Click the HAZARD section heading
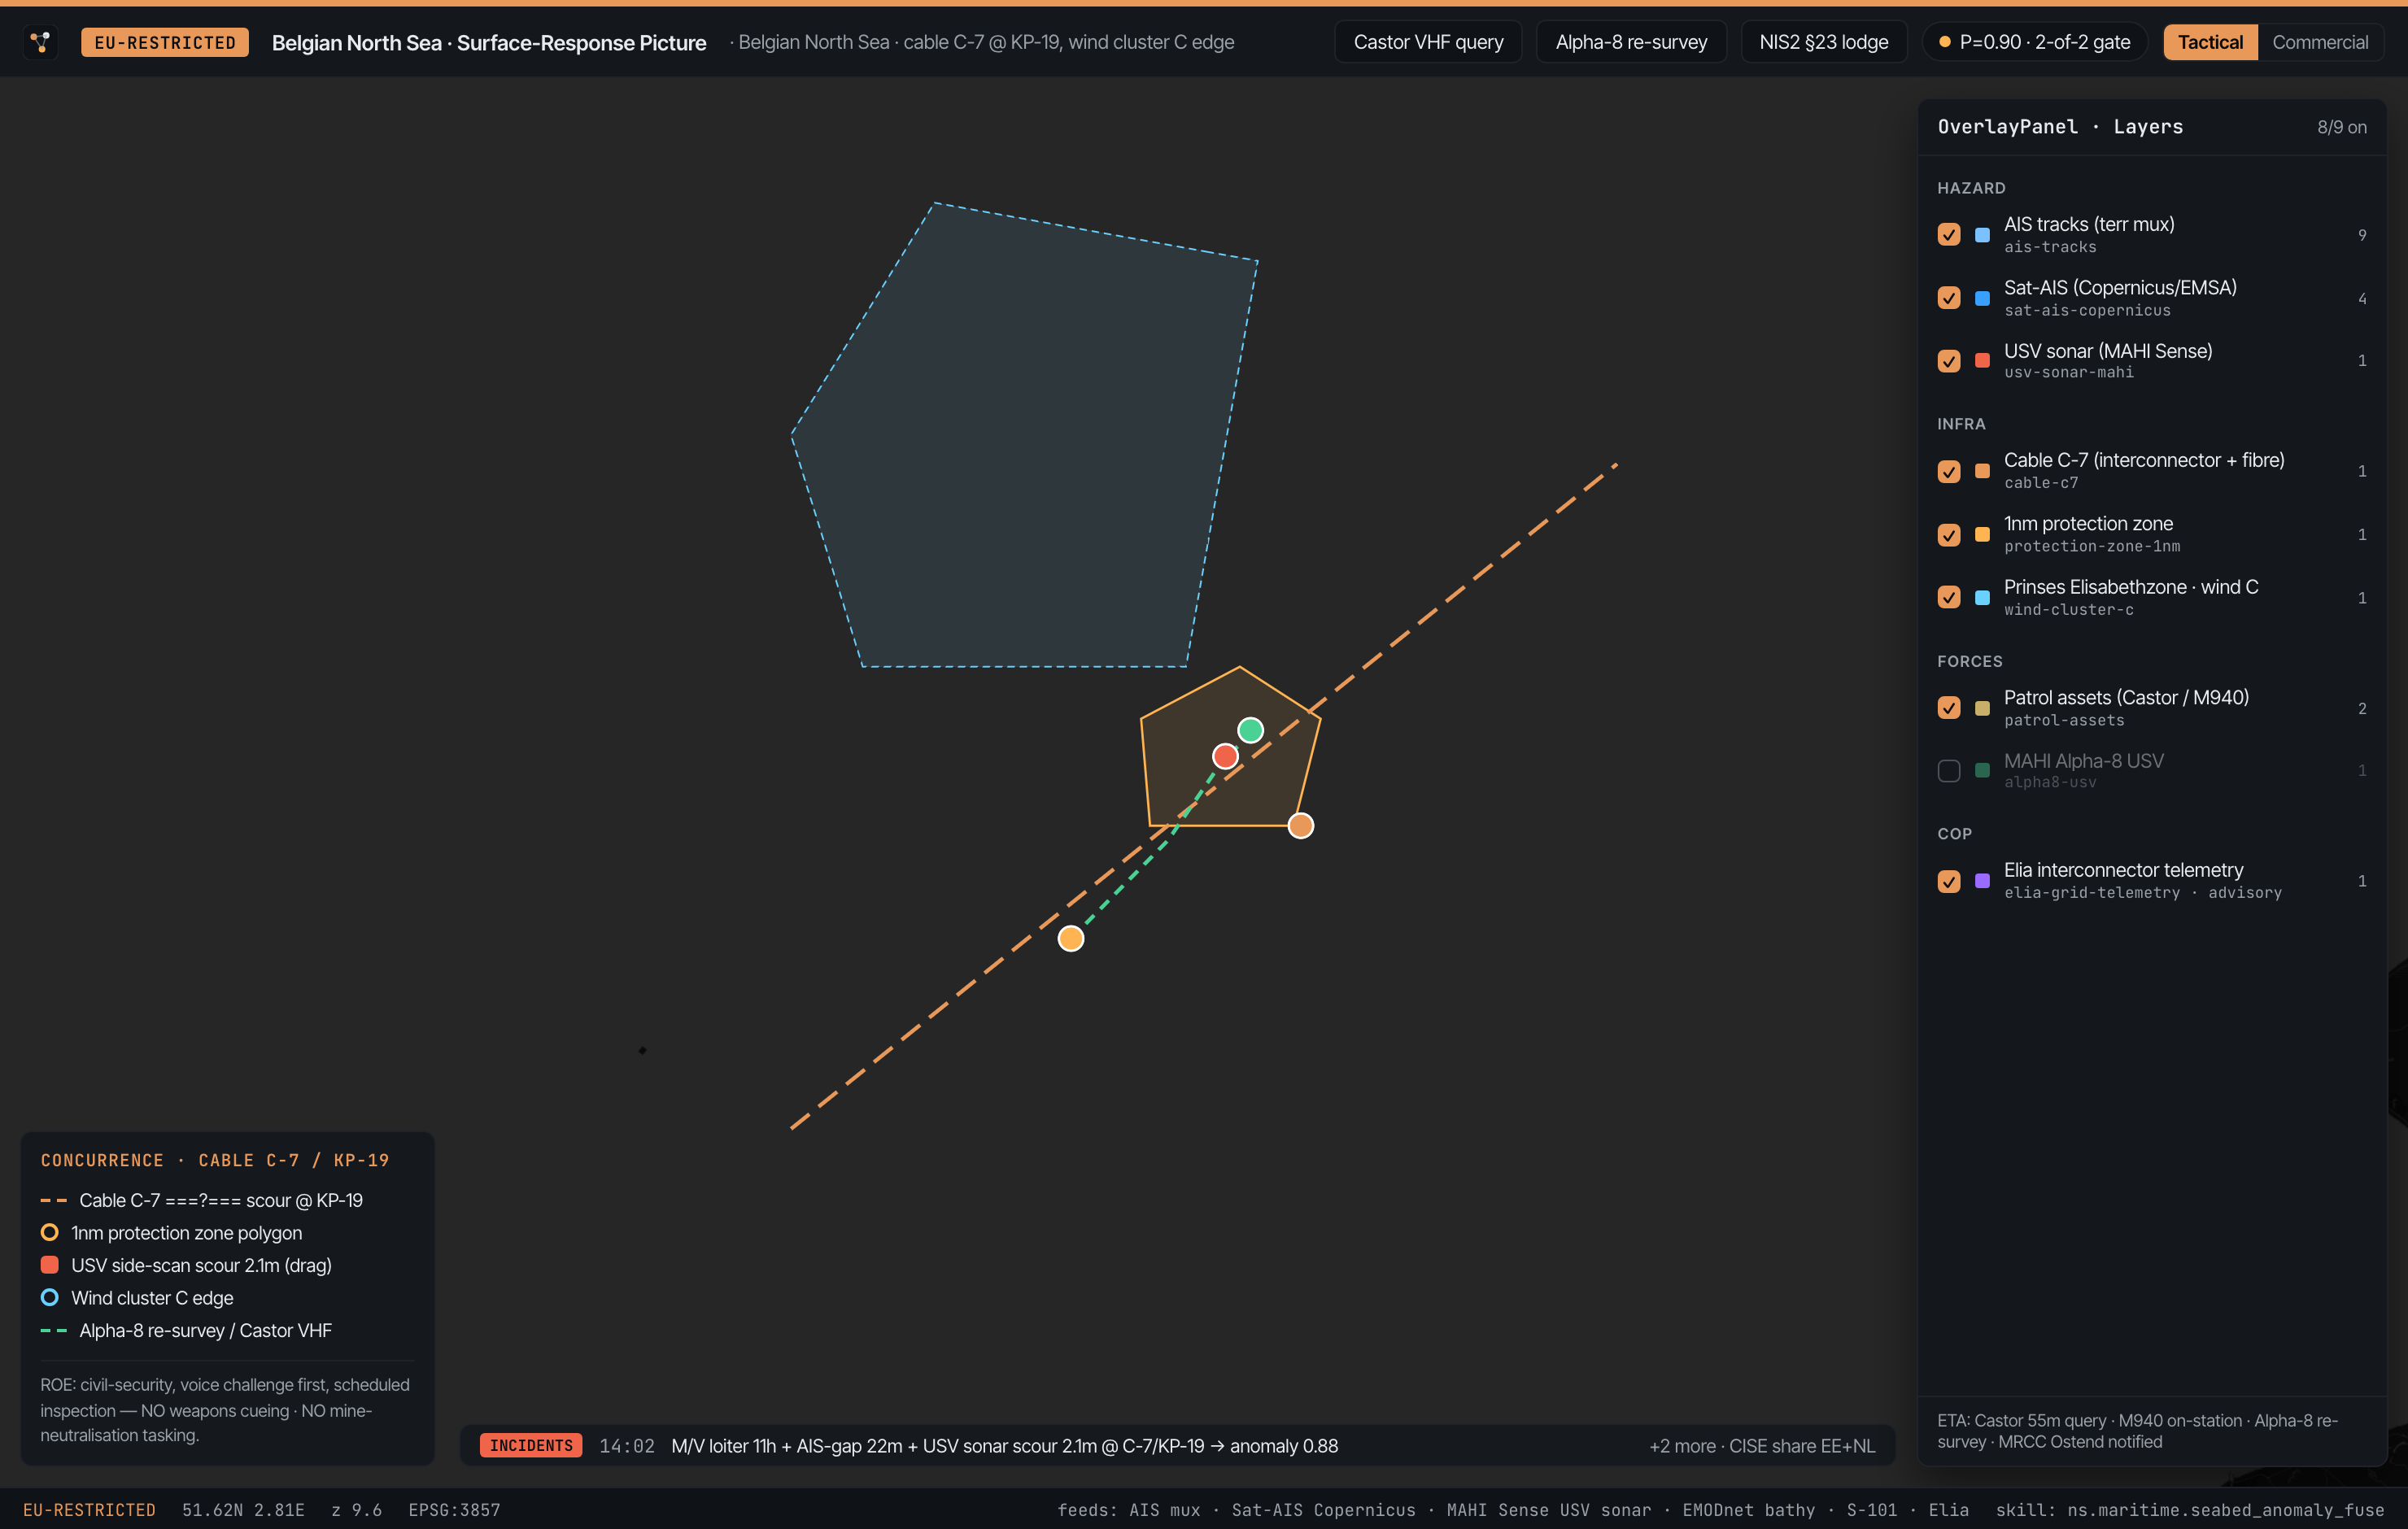Image resolution: width=2408 pixels, height=1529 pixels. click(x=1971, y=188)
